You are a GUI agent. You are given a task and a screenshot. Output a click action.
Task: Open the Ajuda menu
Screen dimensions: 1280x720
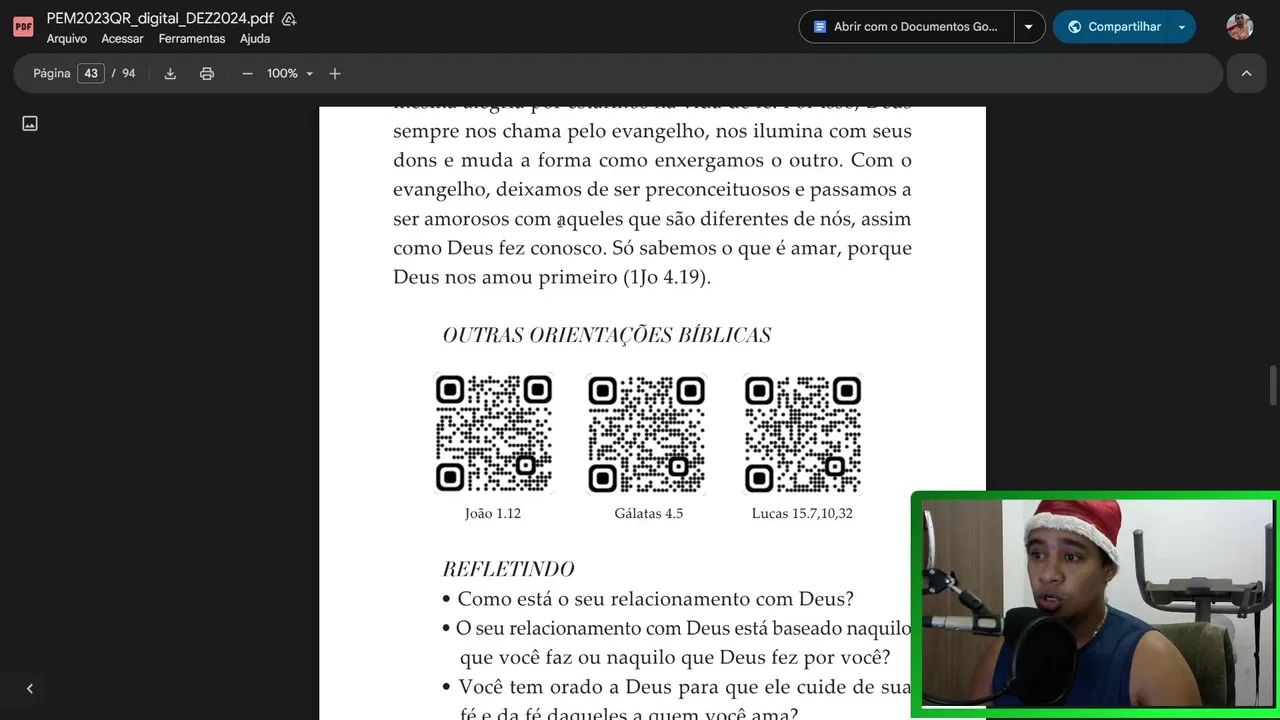tap(255, 39)
